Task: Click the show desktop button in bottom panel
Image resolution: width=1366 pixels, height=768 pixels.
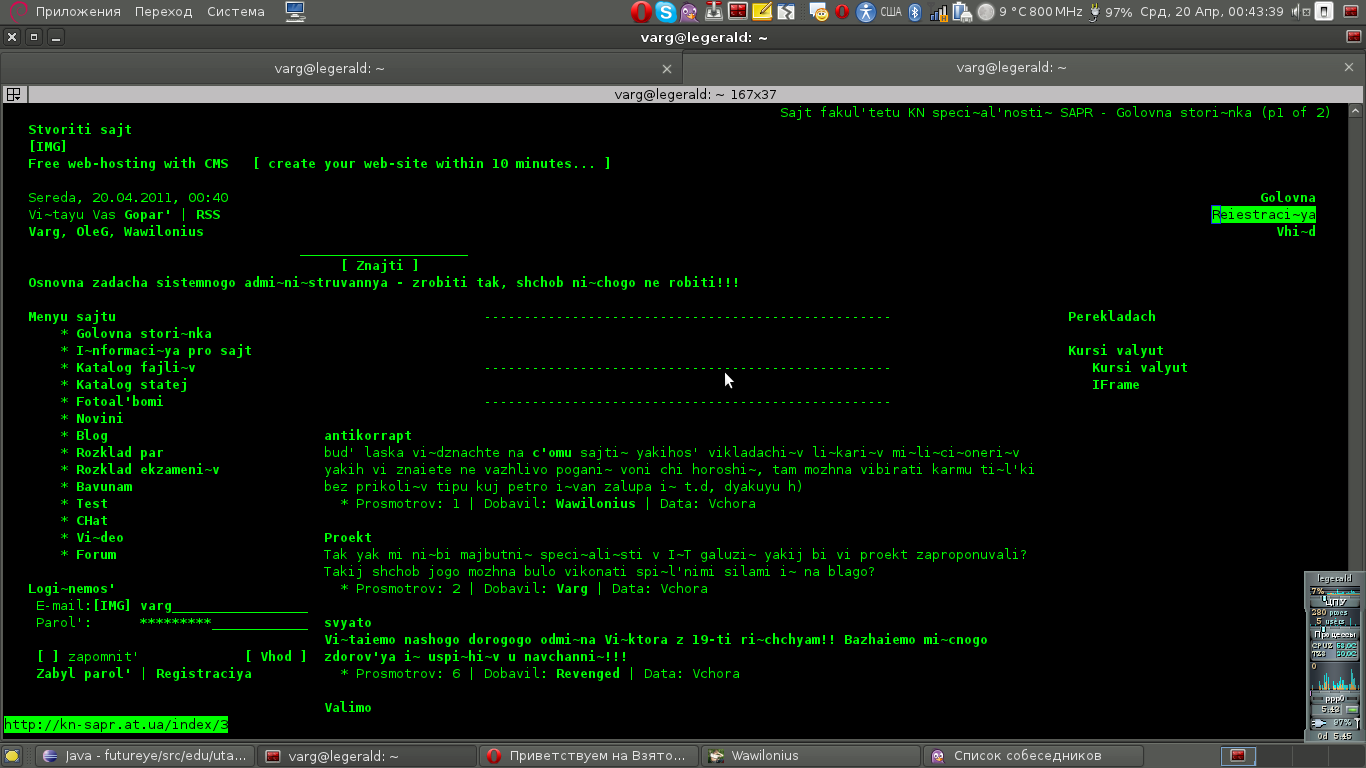Action: click(12, 756)
